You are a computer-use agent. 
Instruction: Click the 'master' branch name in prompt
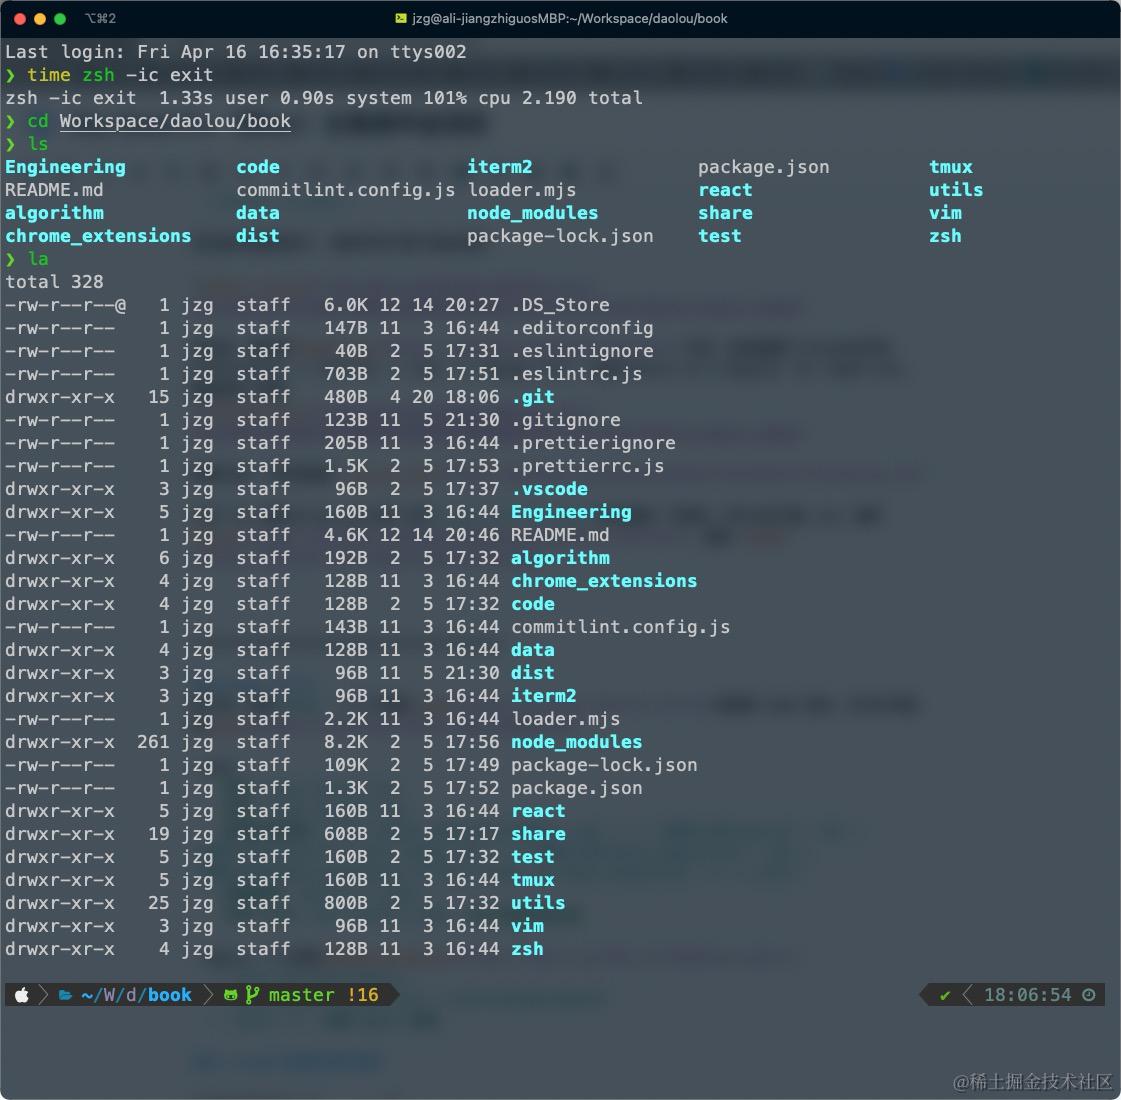(x=301, y=995)
